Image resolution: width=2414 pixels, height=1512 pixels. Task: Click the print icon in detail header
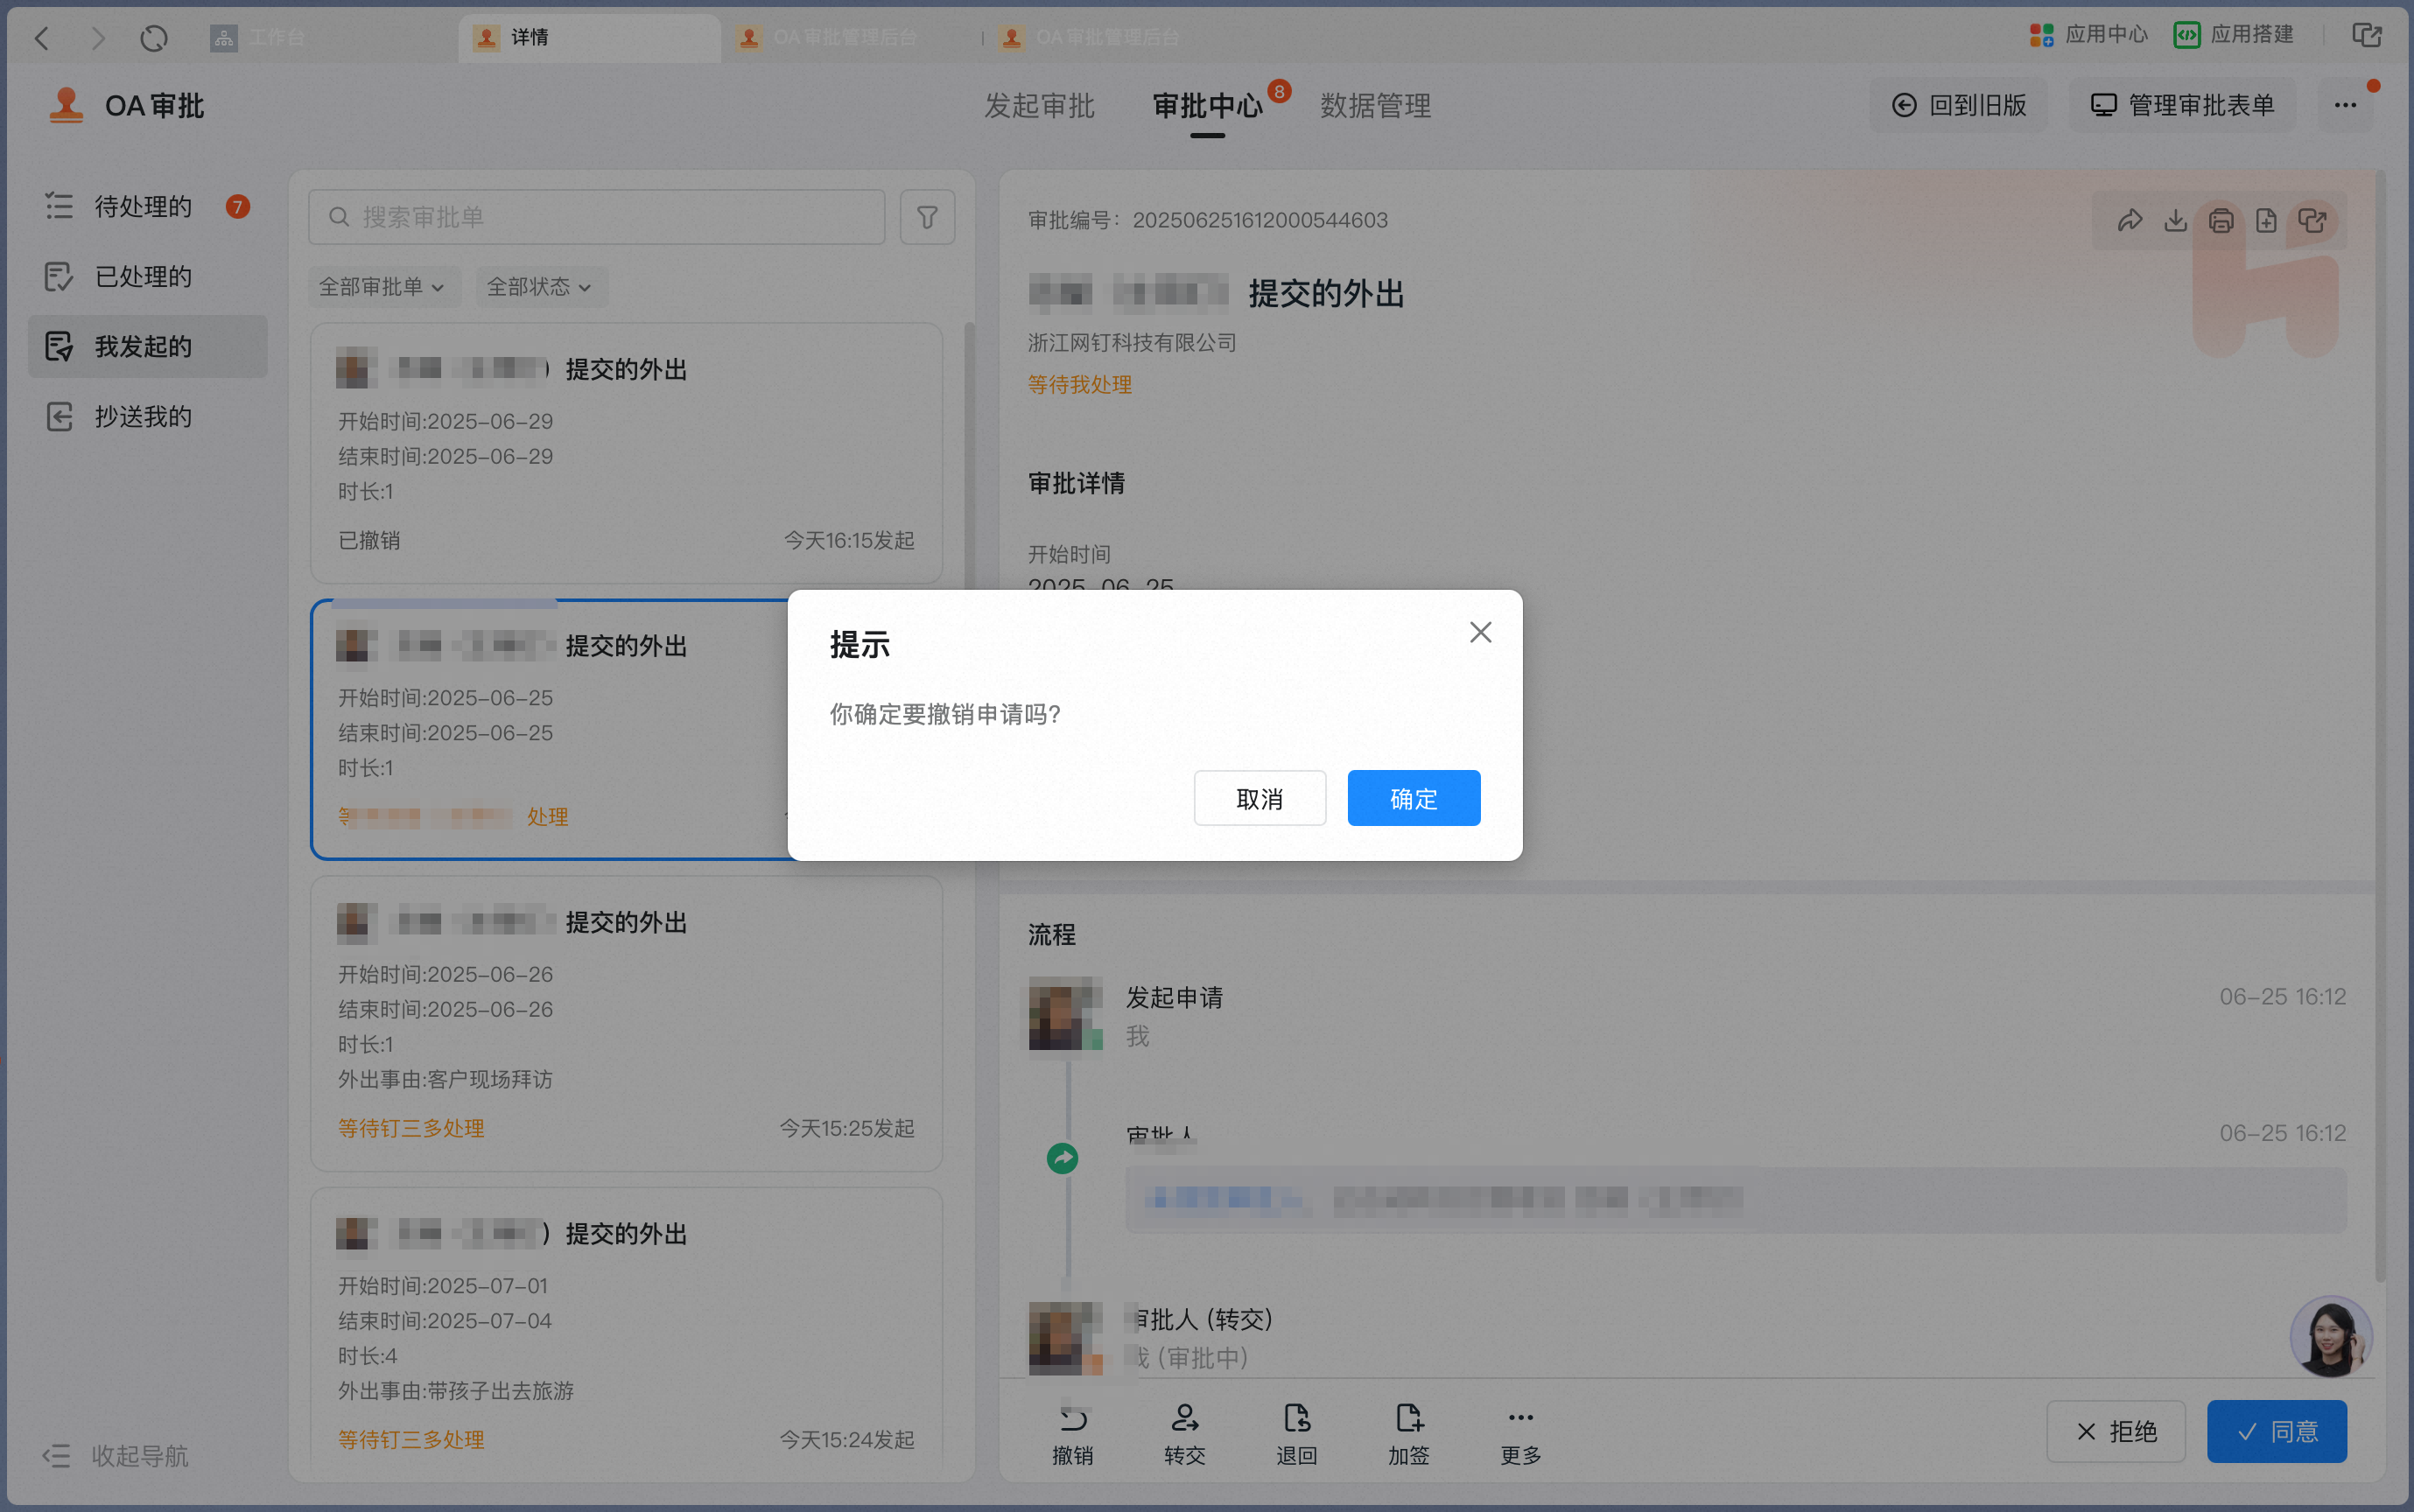coord(2221,220)
